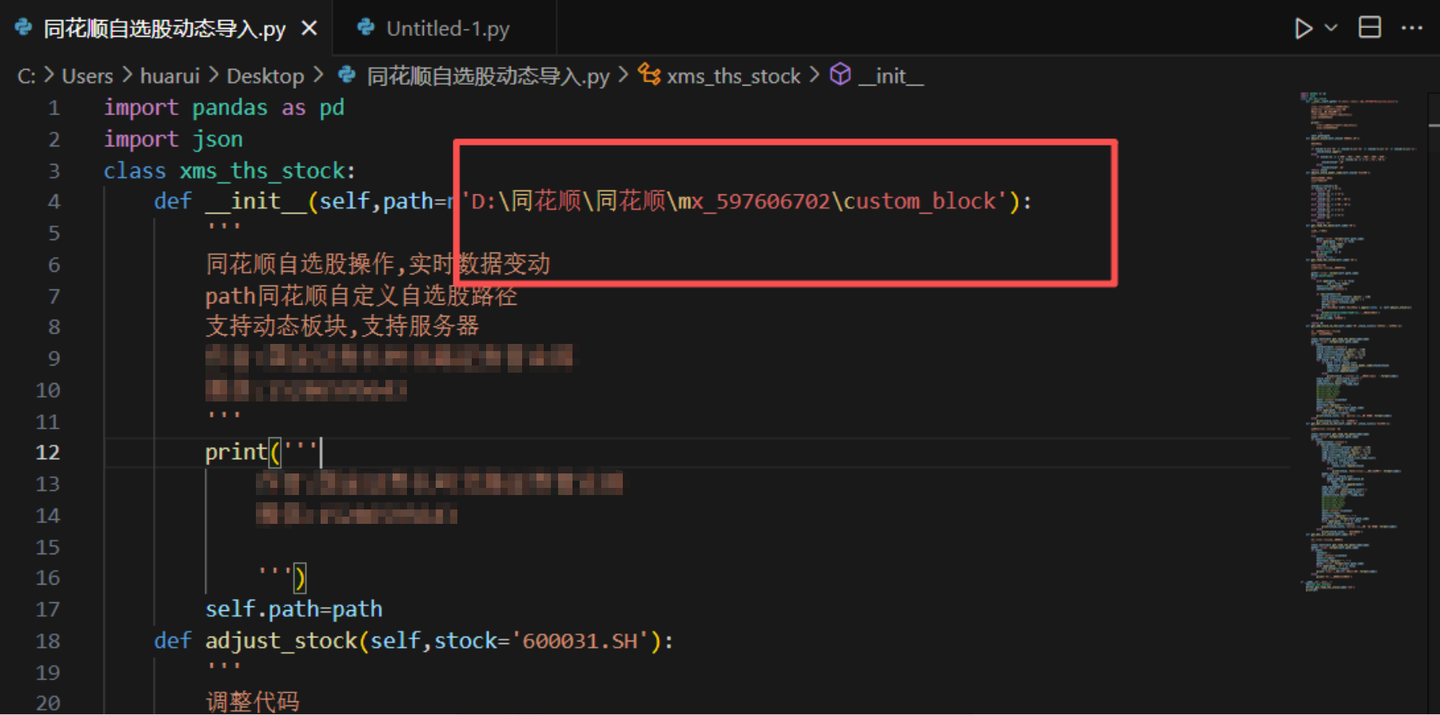Split the editor to the right

click(x=1370, y=28)
